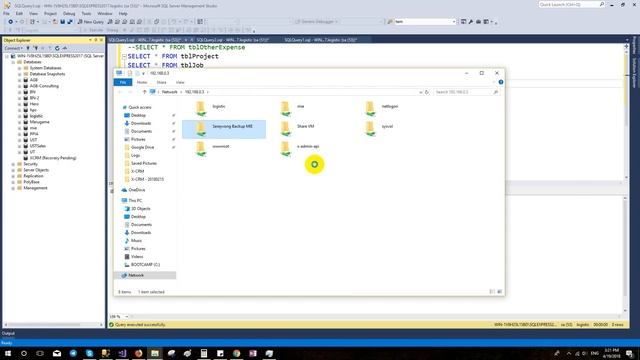The height and width of the screenshot is (360, 640).
Task: Open the View menu in SSMS
Action: tap(33, 13)
